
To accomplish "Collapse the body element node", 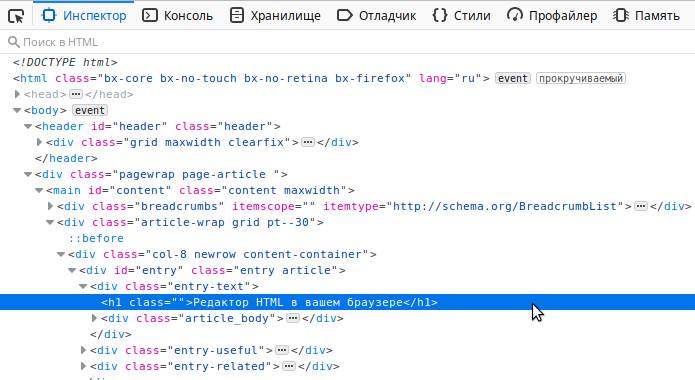I will [17, 110].
